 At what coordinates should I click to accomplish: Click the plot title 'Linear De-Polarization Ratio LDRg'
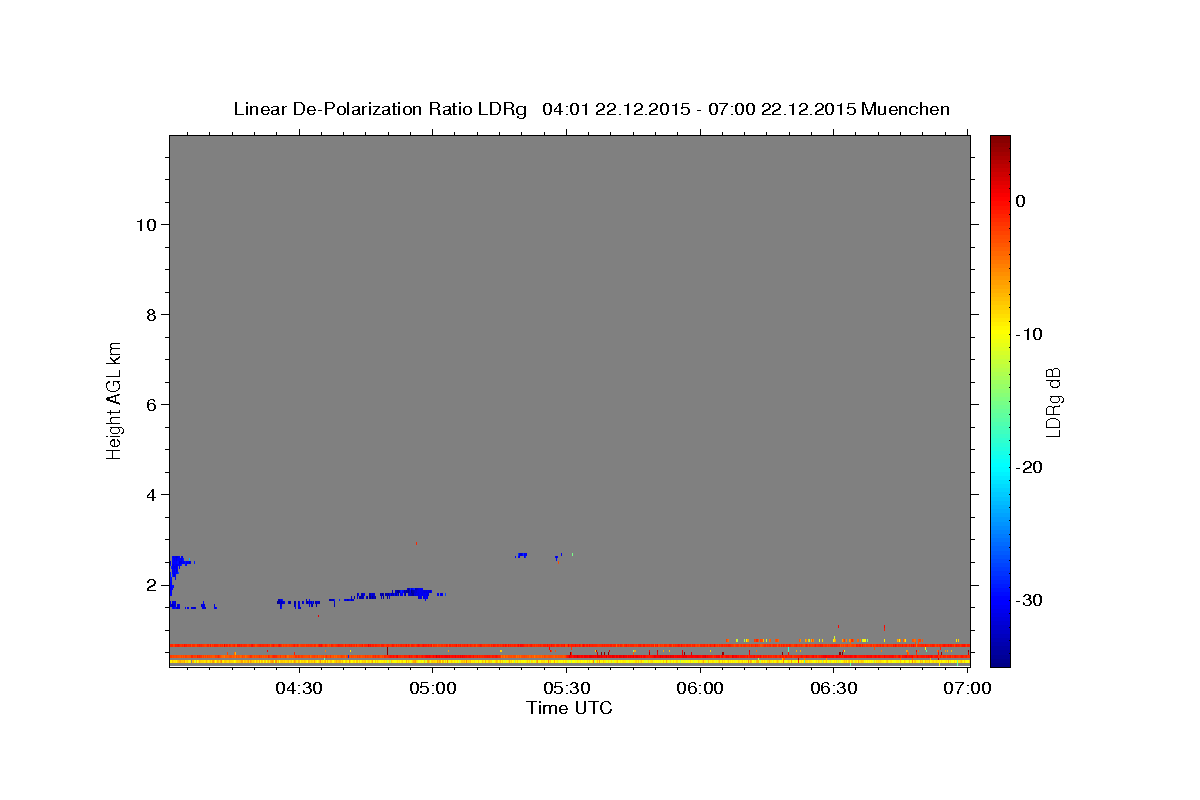coord(379,109)
